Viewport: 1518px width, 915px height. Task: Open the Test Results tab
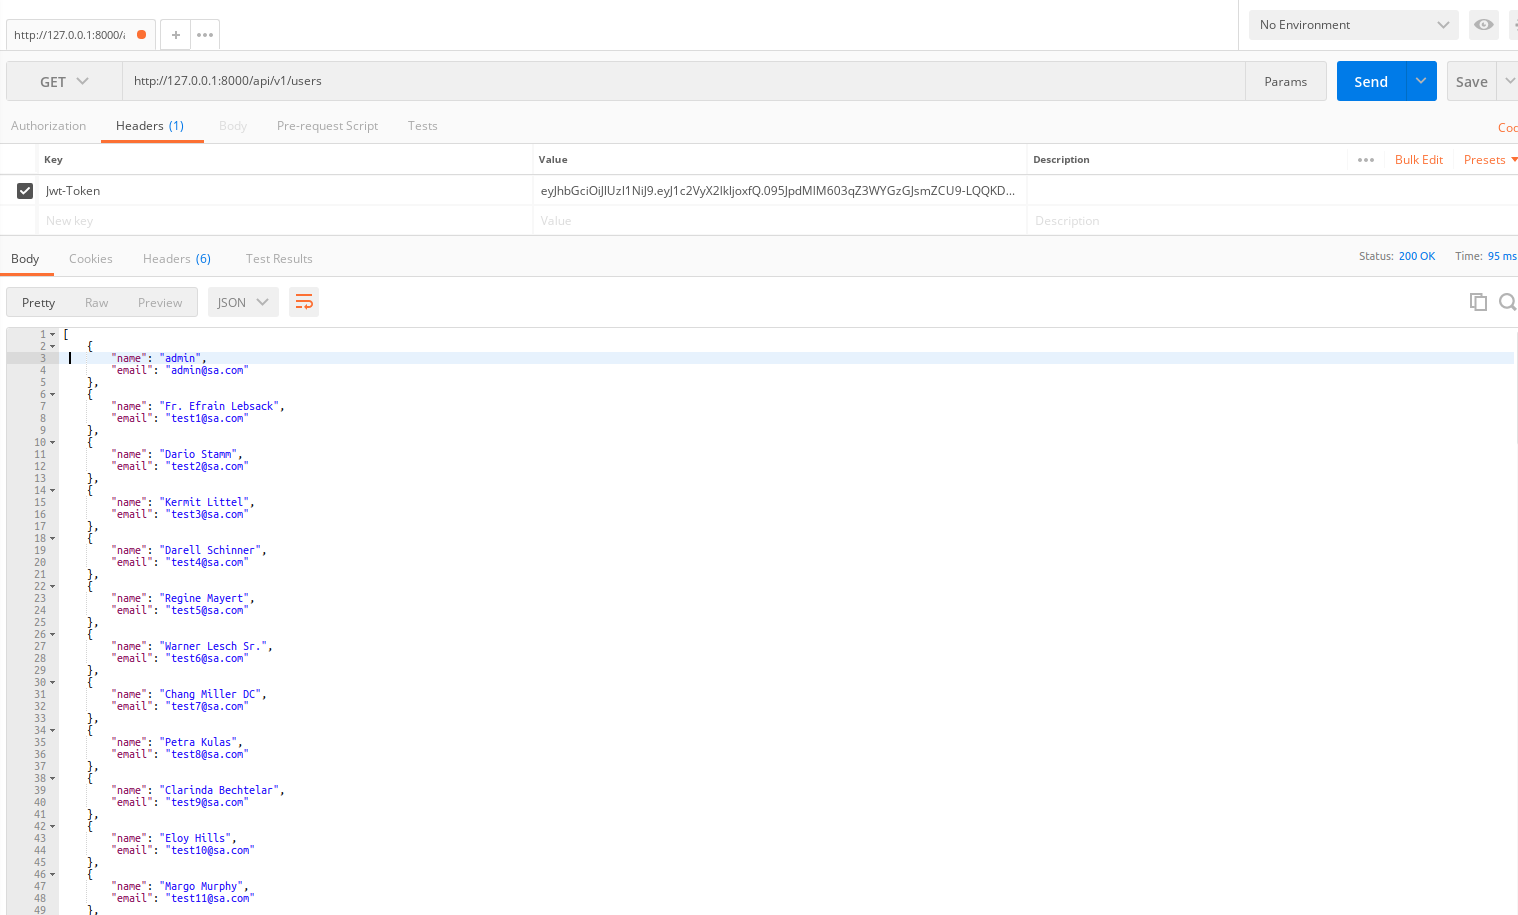[279, 259]
